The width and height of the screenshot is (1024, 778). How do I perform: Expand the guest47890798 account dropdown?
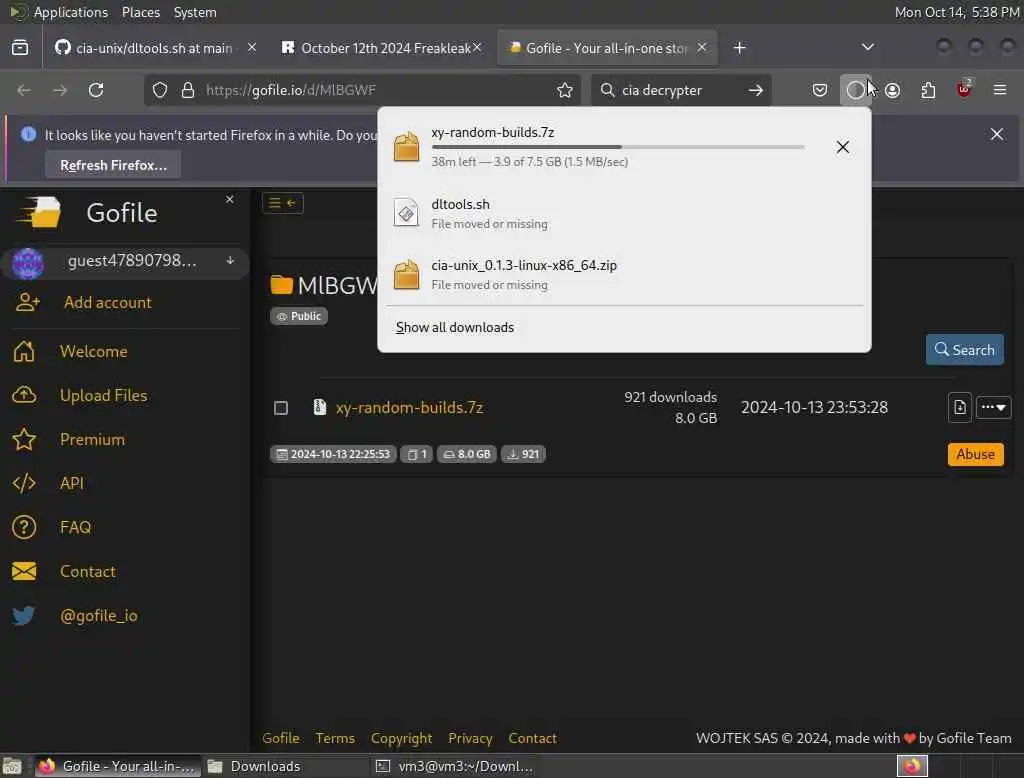pyautogui.click(x=231, y=261)
